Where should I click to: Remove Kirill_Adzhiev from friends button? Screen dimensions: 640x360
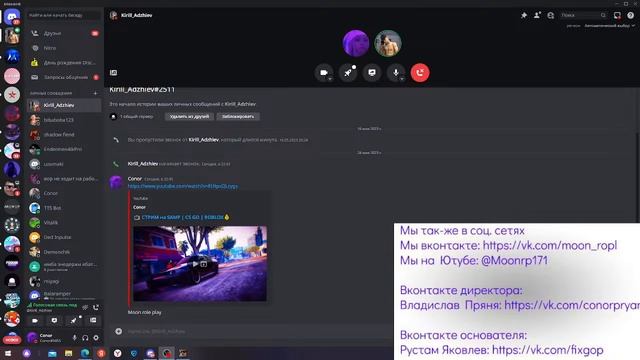189,116
